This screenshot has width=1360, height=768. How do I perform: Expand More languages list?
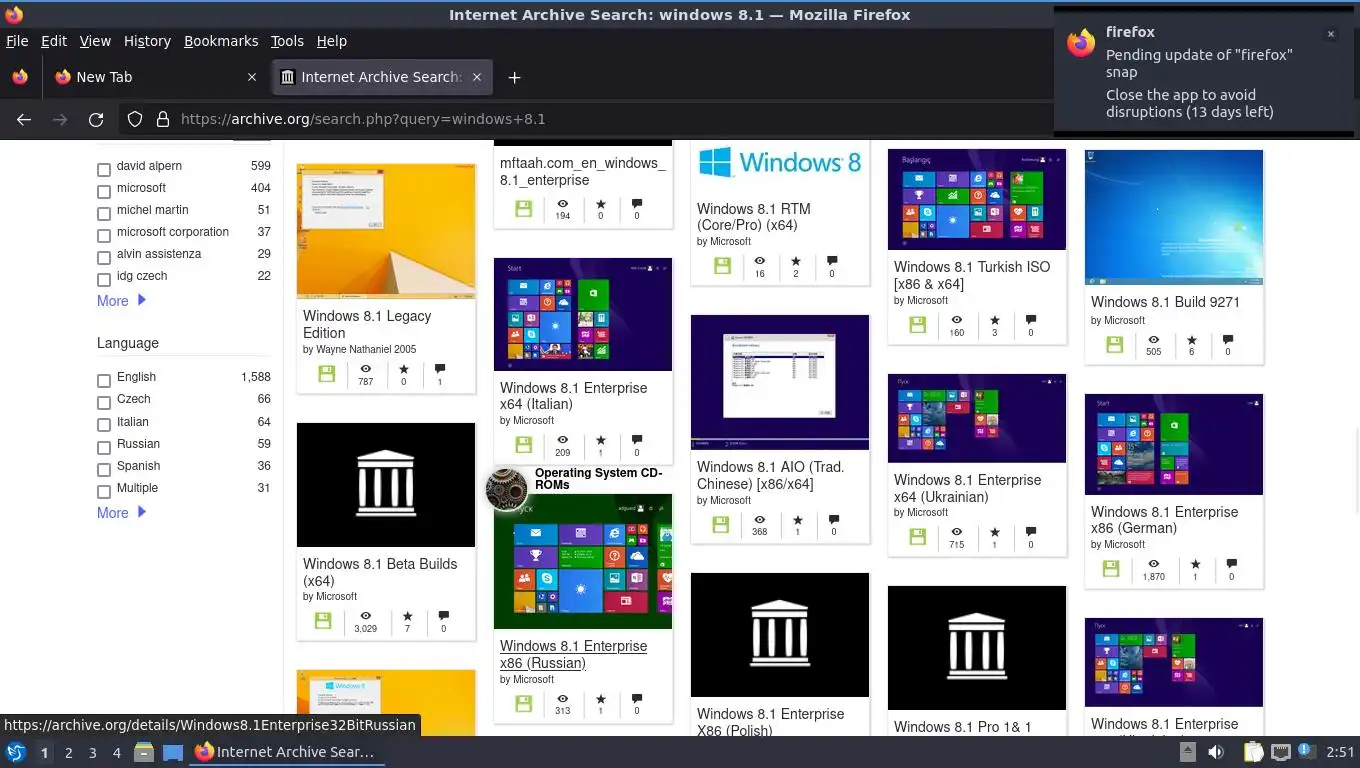121,513
